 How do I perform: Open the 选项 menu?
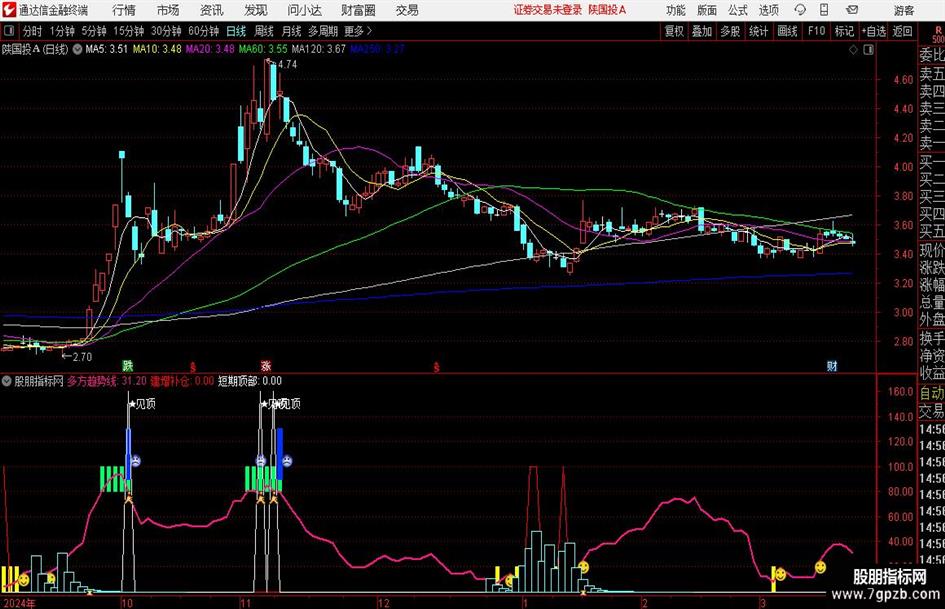point(768,10)
